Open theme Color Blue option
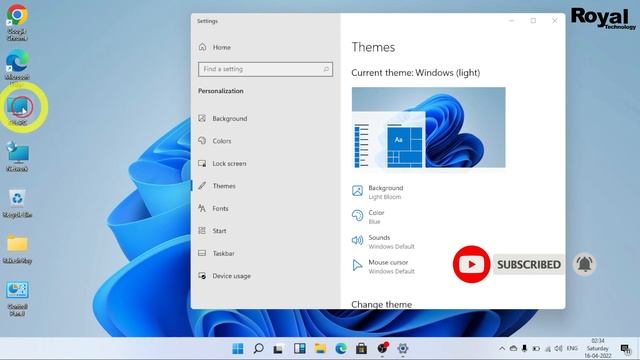 pos(368,217)
